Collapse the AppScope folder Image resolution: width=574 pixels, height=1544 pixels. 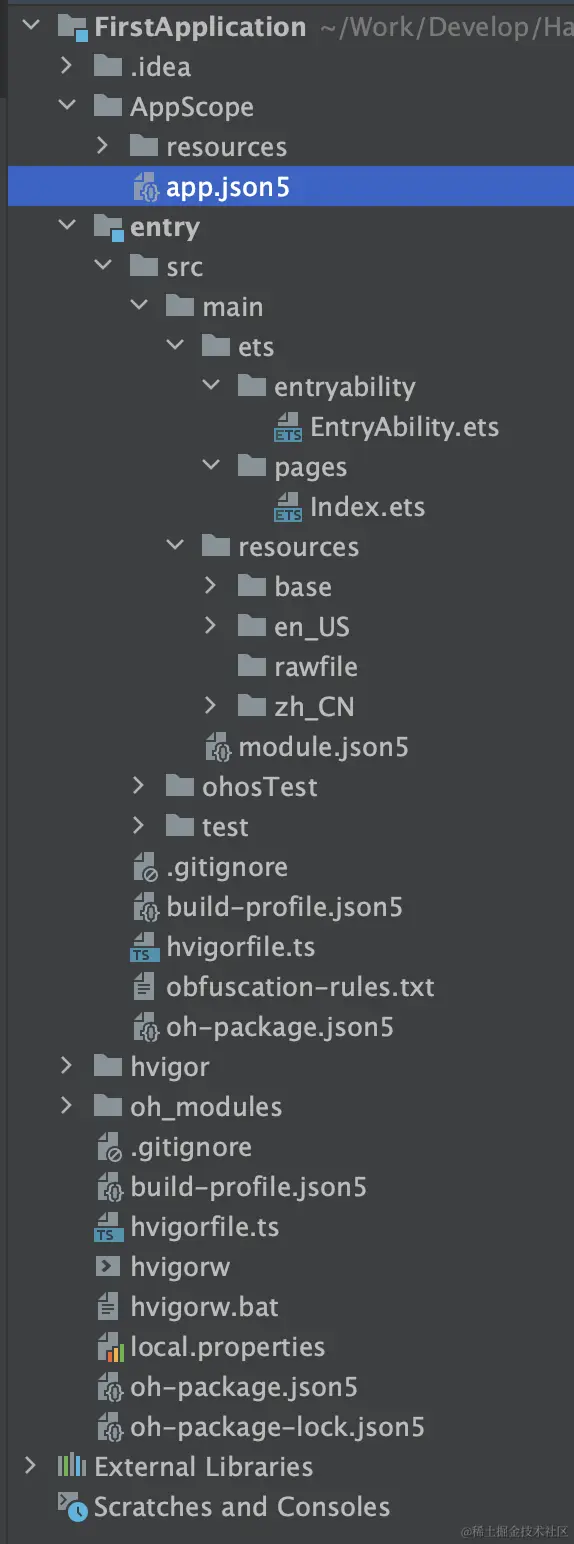click(66, 106)
